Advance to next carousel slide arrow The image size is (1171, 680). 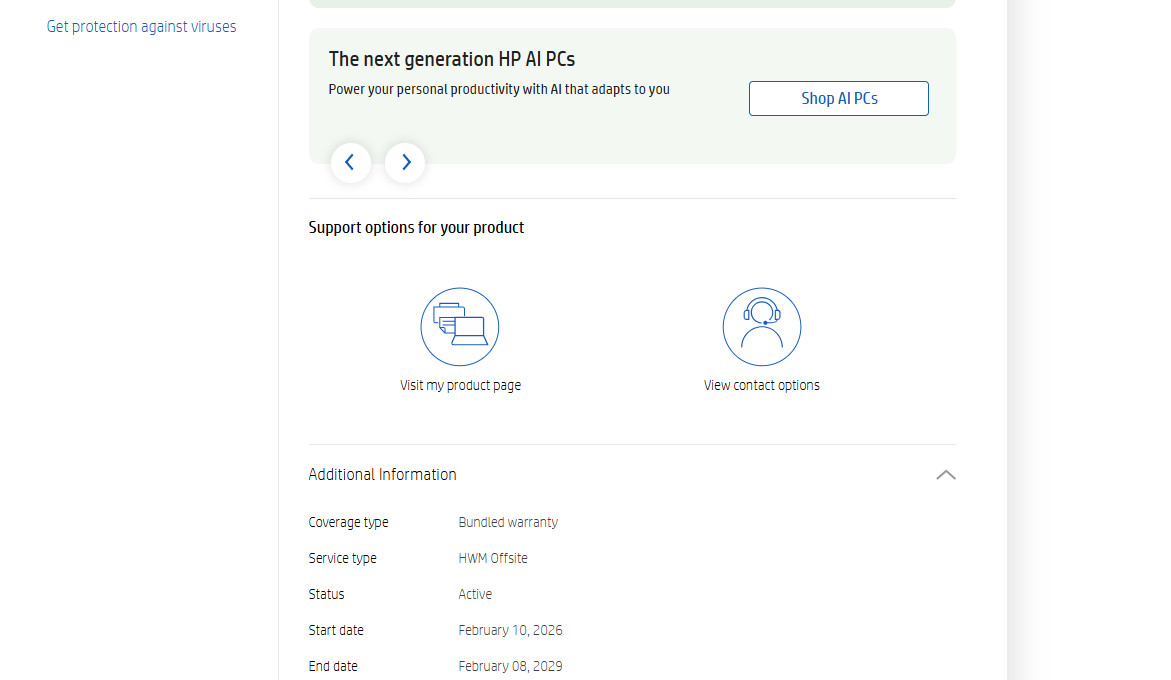pyautogui.click(x=405, y=163)
